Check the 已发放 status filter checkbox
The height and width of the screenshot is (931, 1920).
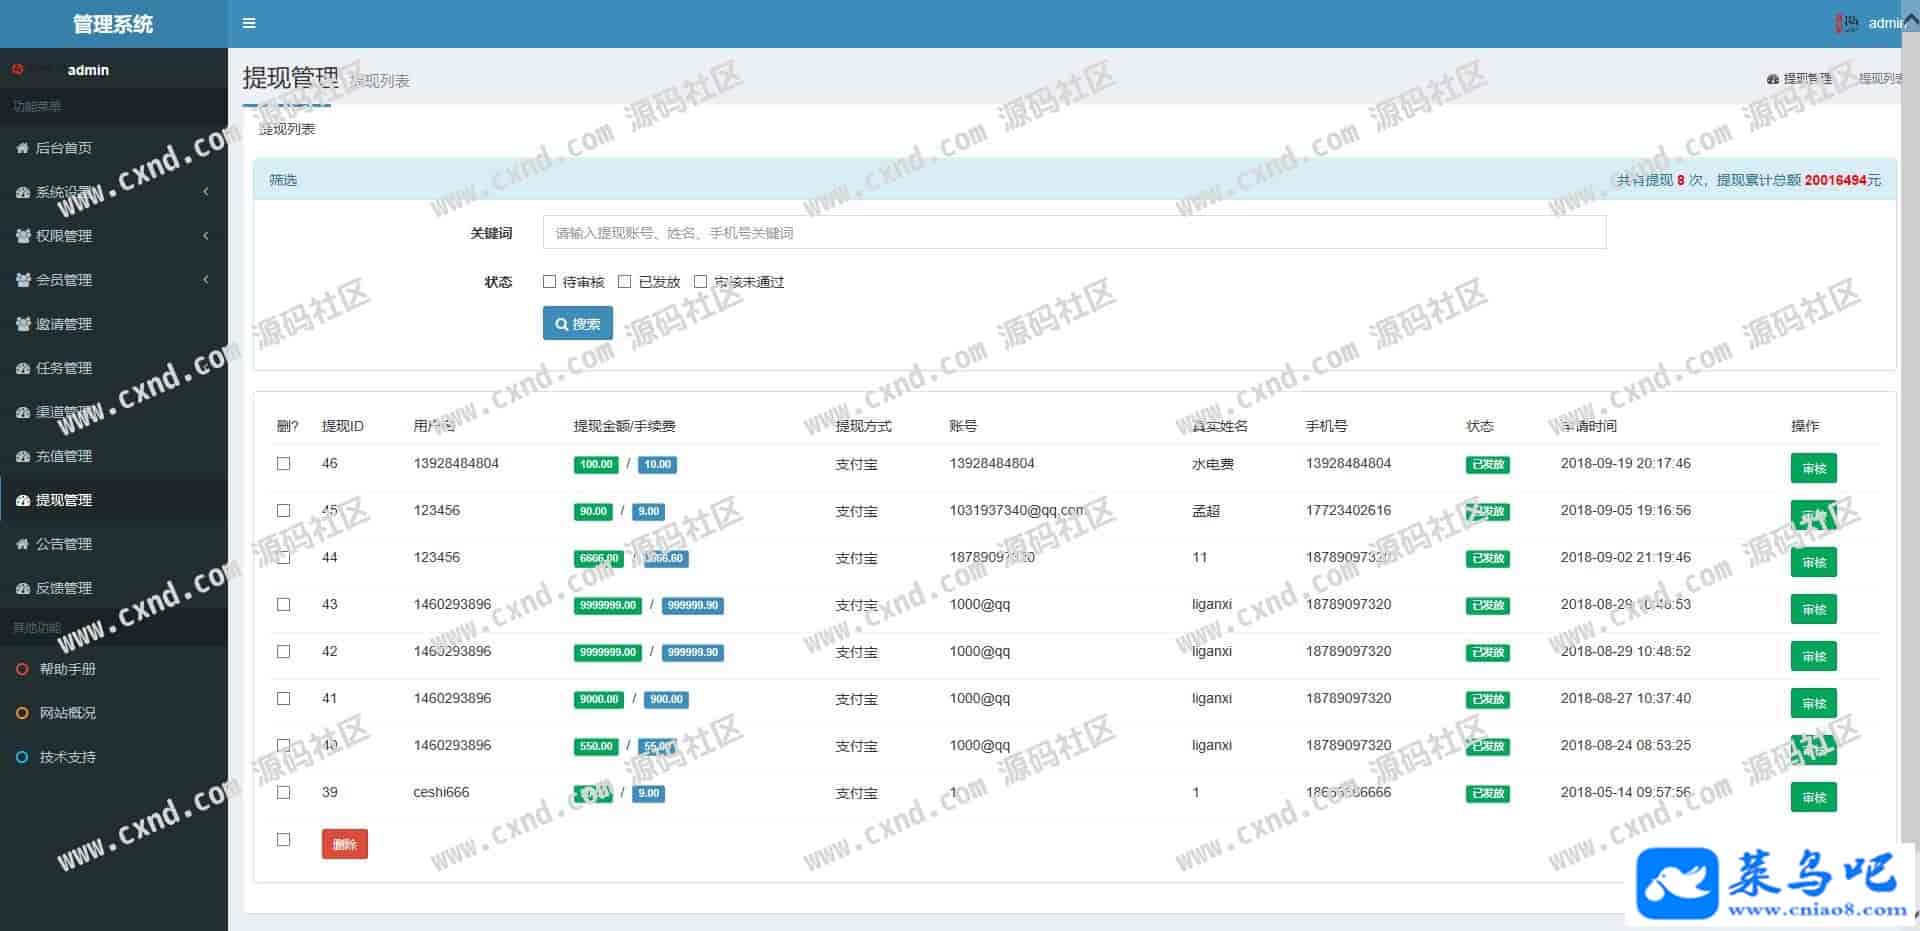pos(625,282)
